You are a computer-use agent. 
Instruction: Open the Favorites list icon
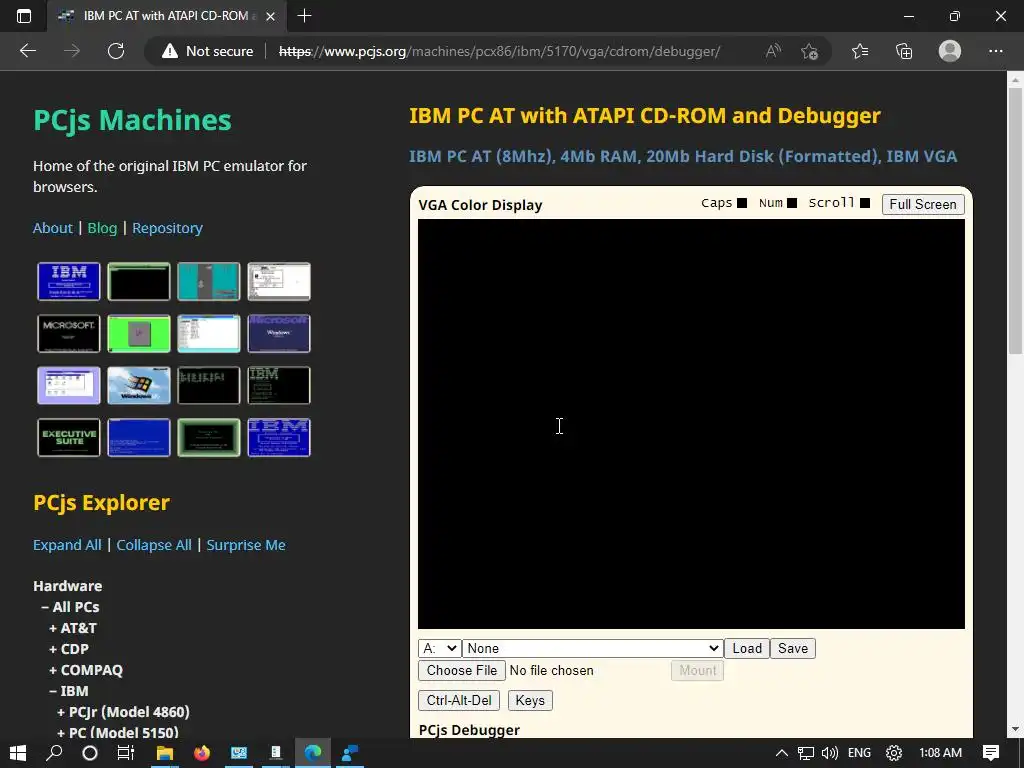[x=860, y=51]
